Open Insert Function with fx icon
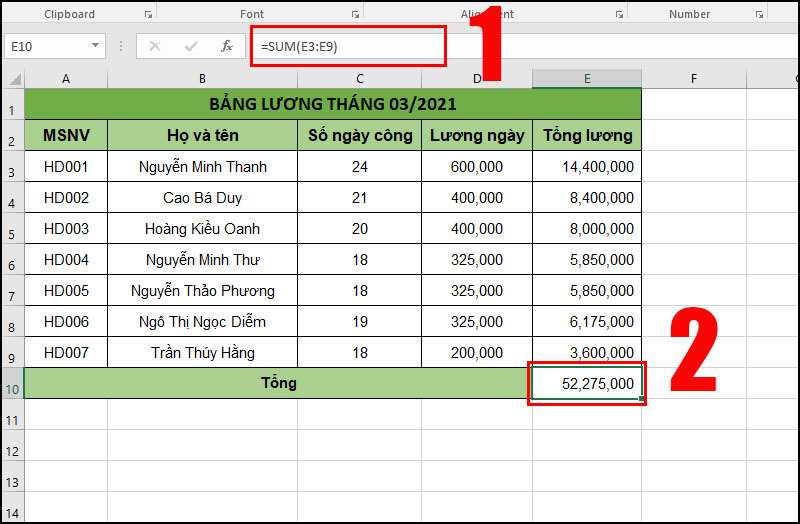This screenshot has height=524, width=800. (227, 46)
